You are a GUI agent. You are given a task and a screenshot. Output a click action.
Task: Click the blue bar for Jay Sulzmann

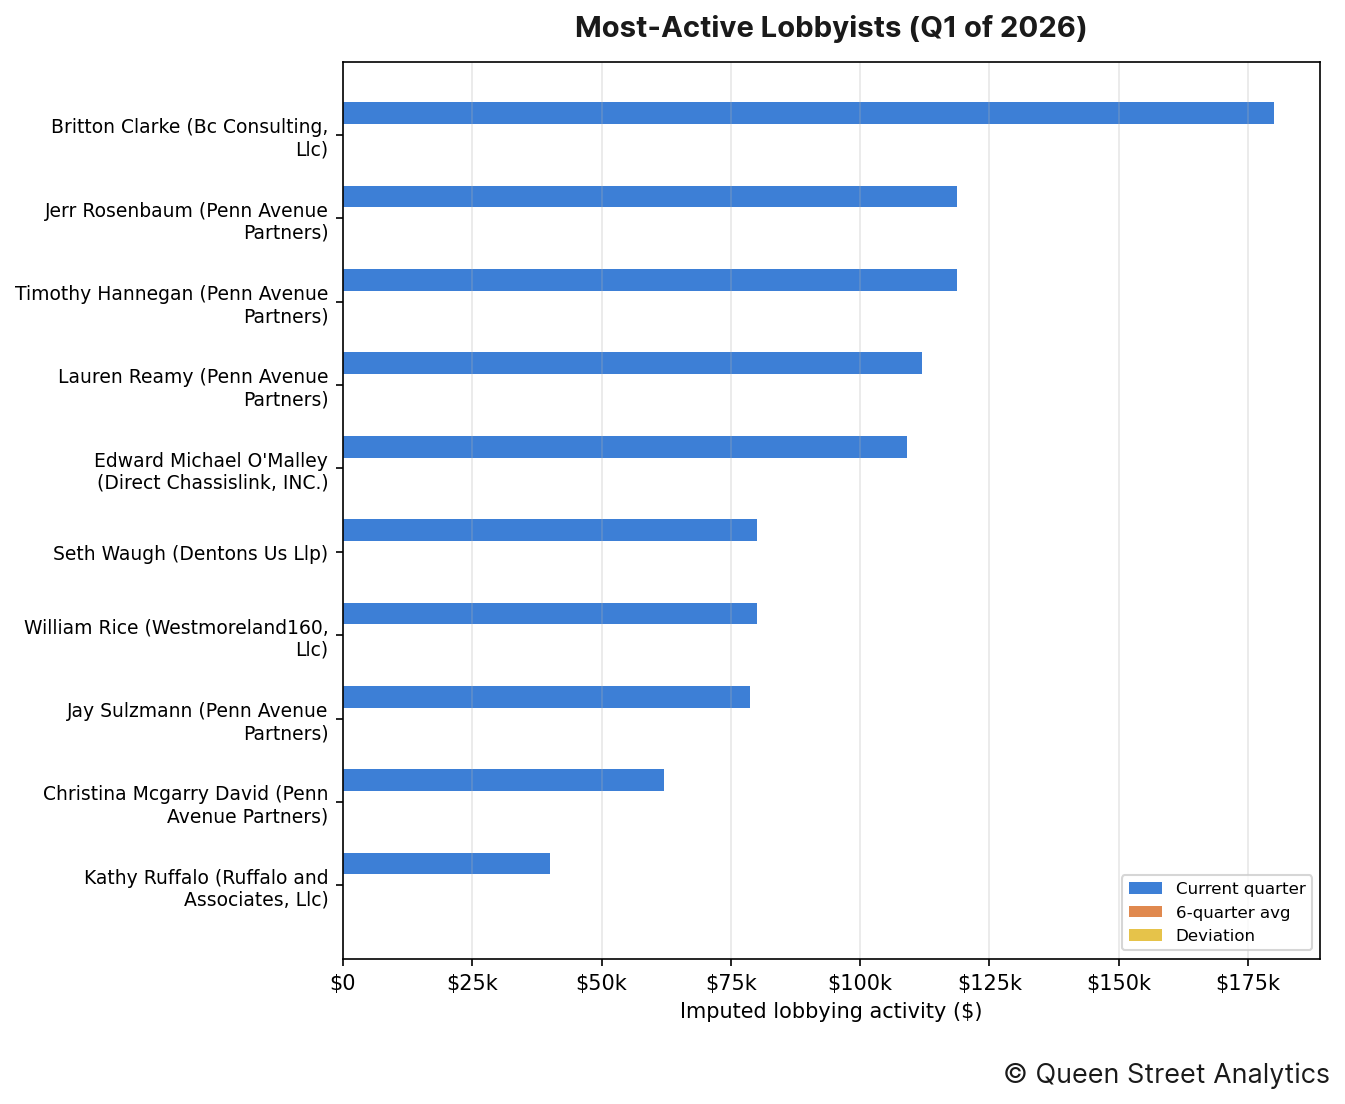coord(546,697)
